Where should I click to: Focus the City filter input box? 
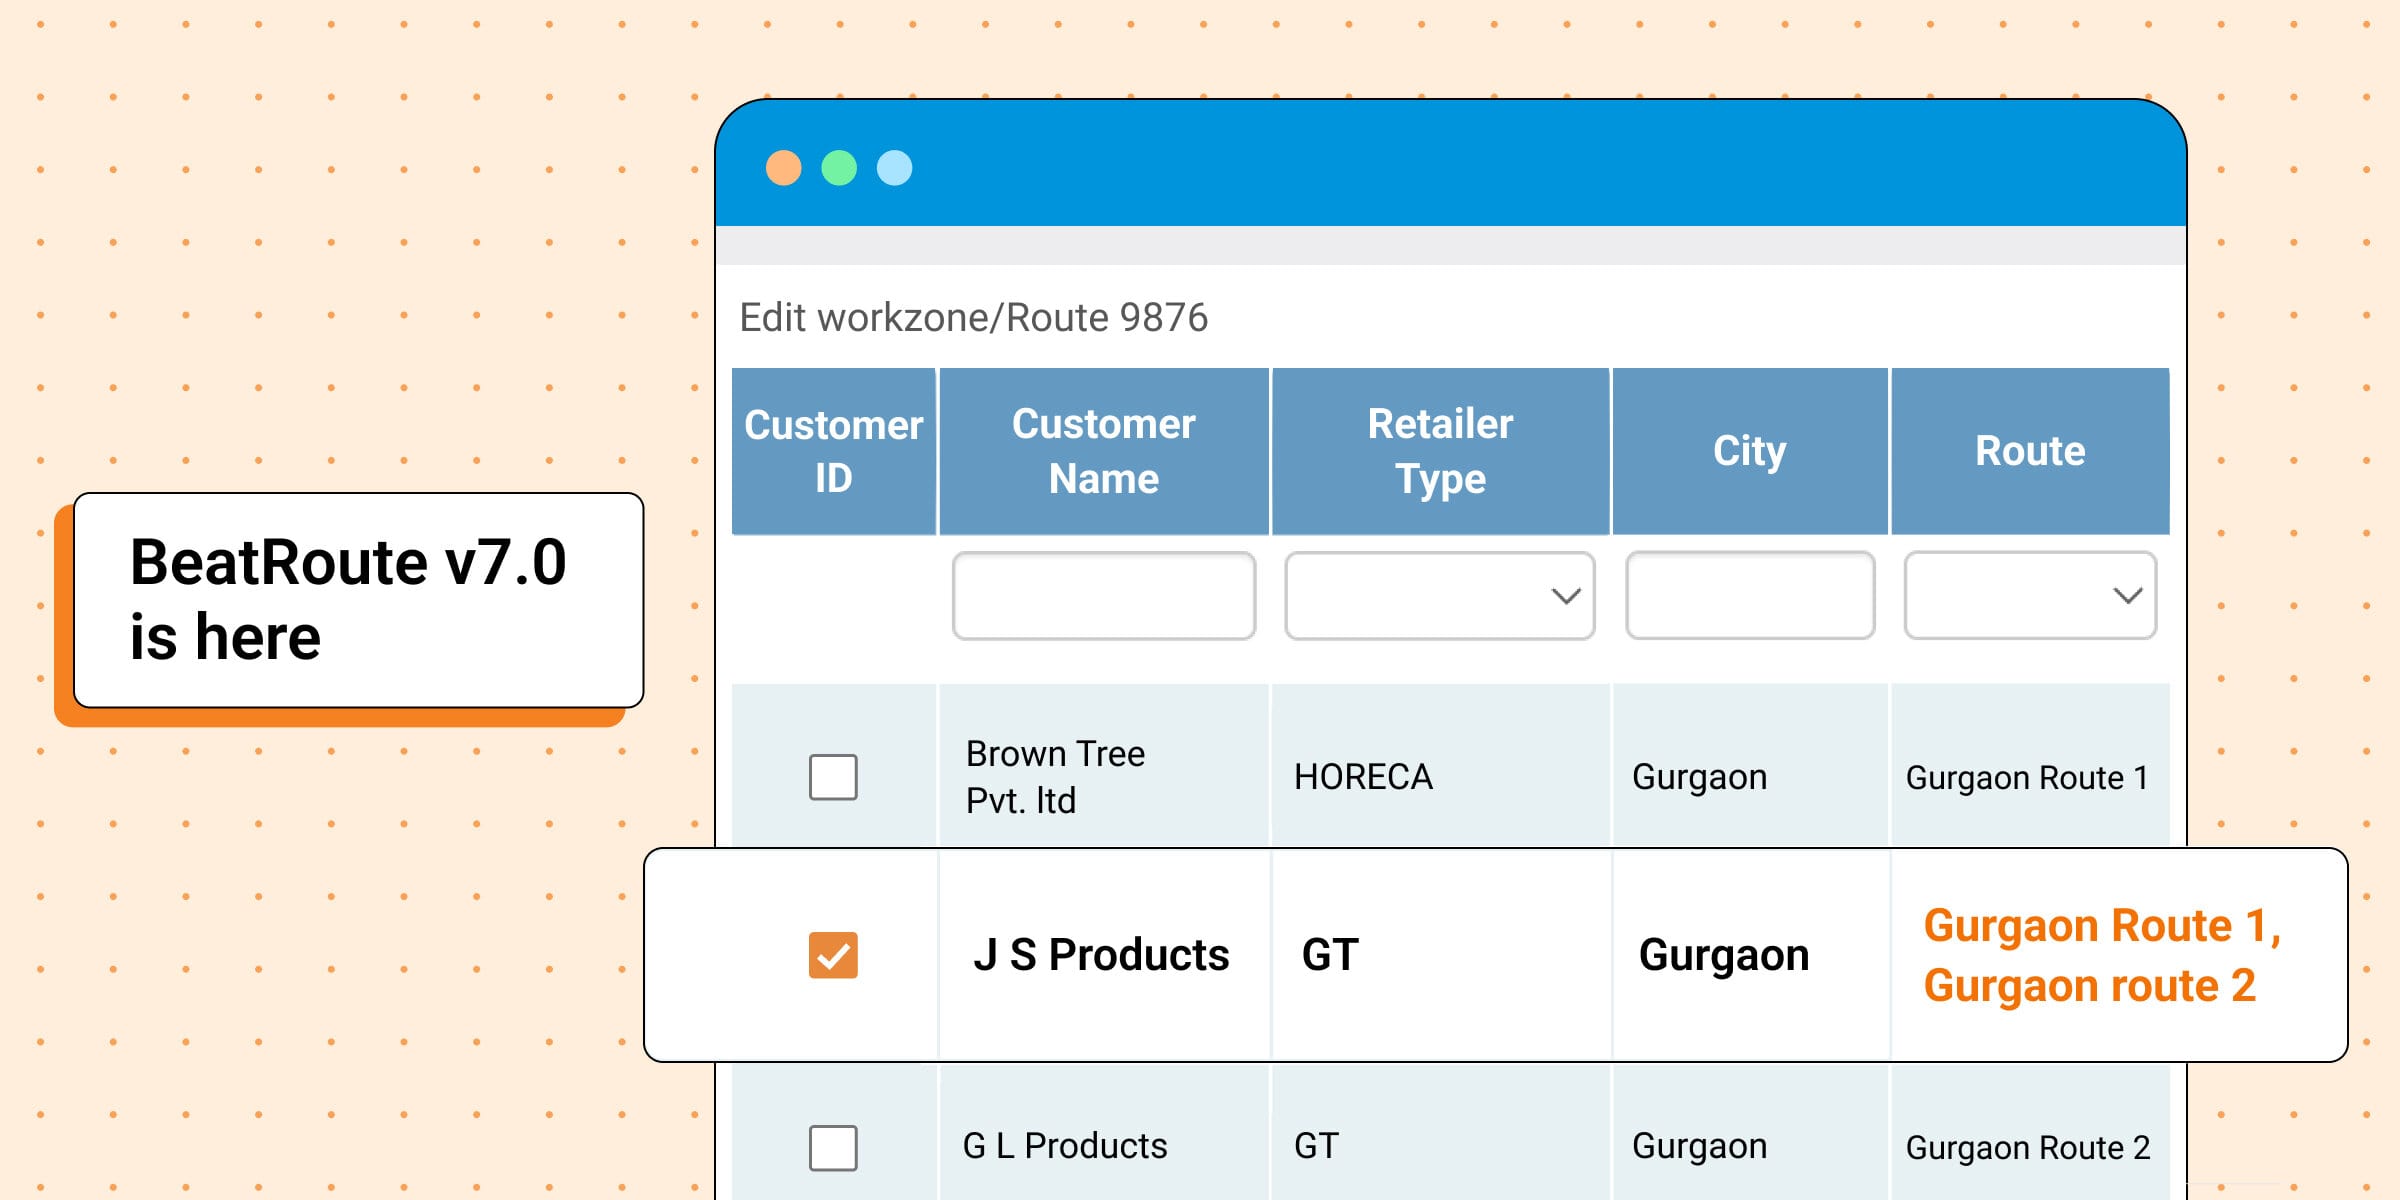point(1749,596)
